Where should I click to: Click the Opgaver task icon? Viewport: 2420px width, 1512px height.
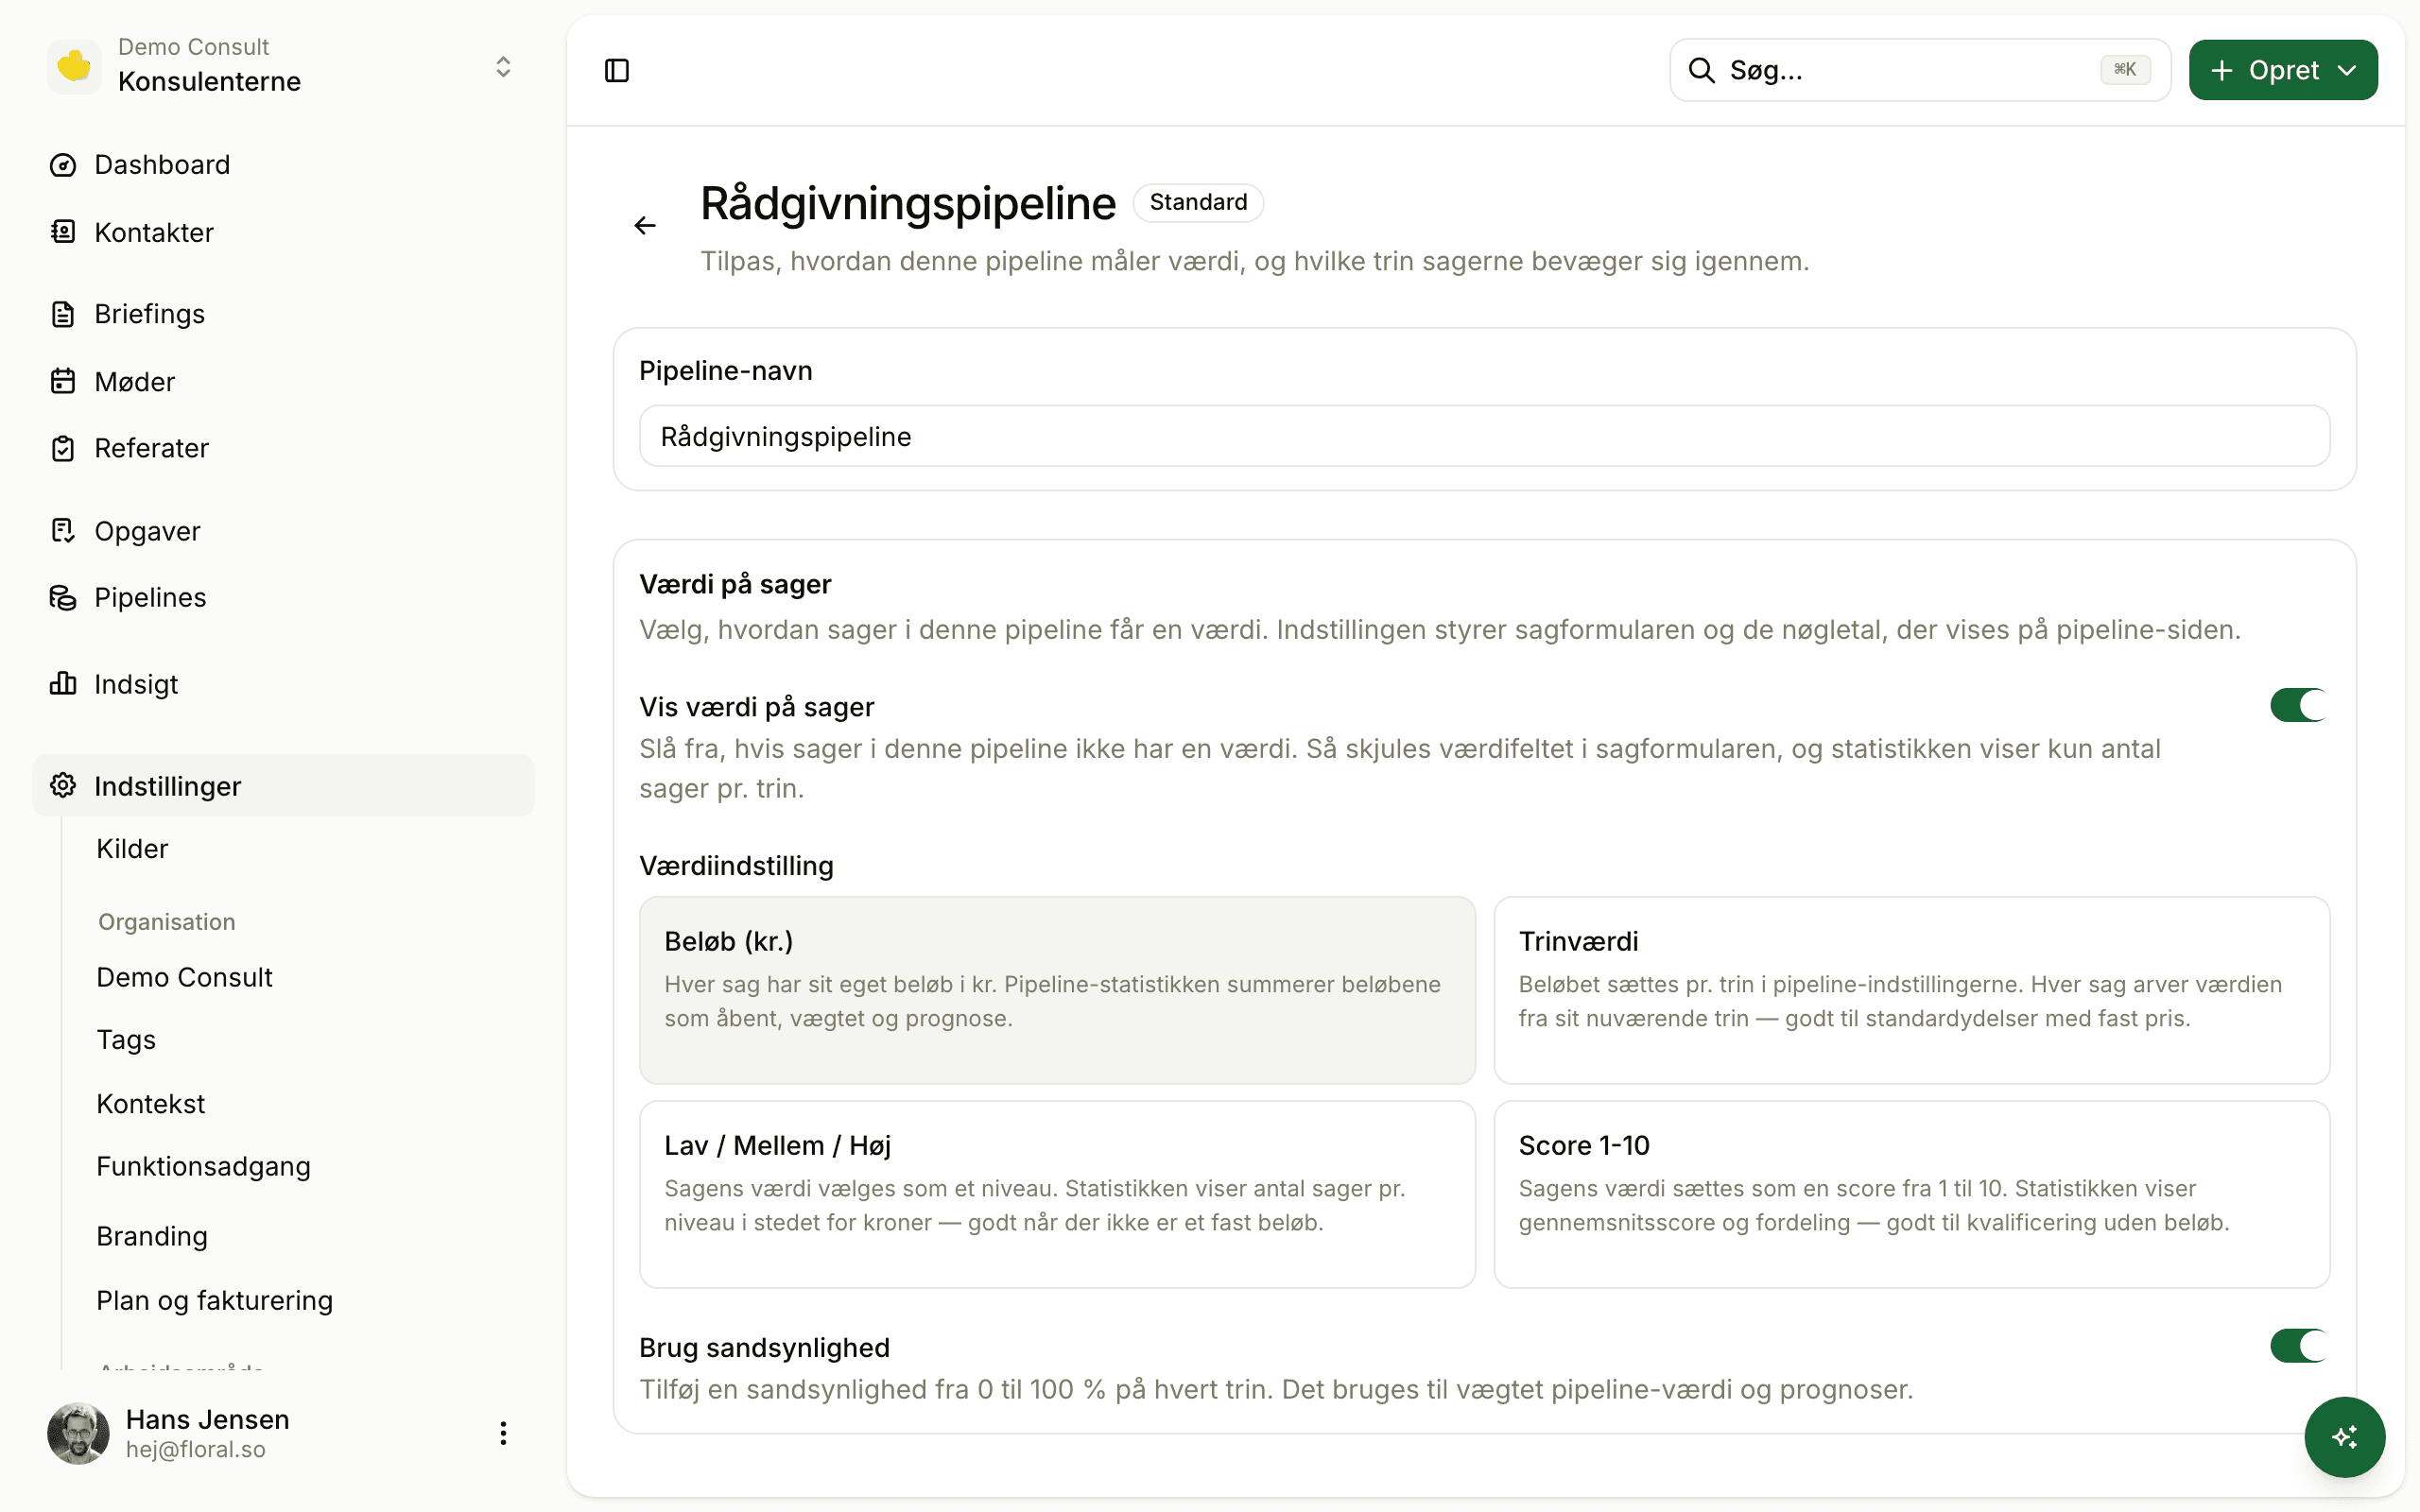tap(63, 531)
